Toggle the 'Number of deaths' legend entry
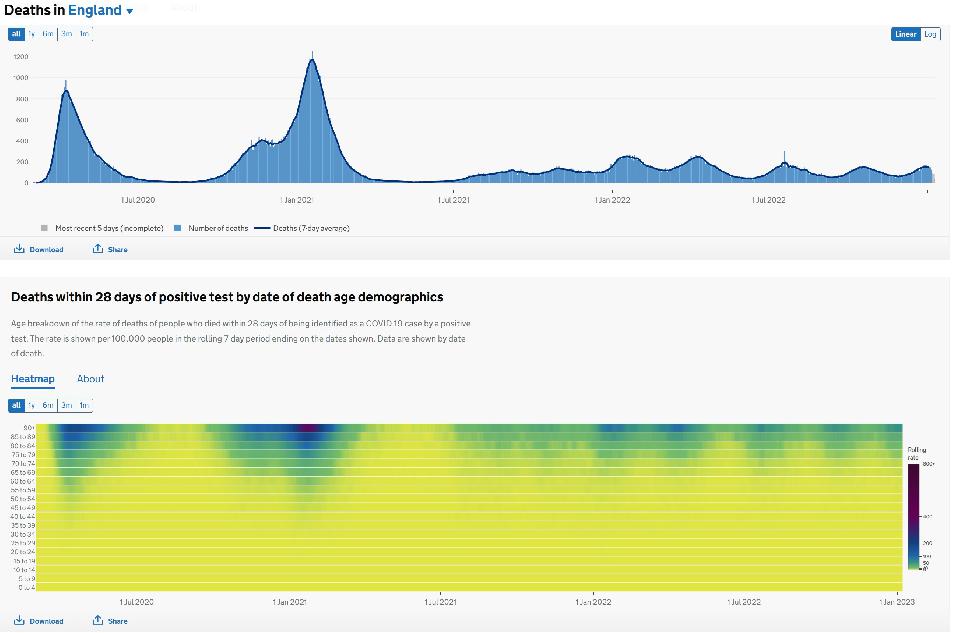Image resolution: width=960 pixels, height=633 pixels. pos(211,228)
